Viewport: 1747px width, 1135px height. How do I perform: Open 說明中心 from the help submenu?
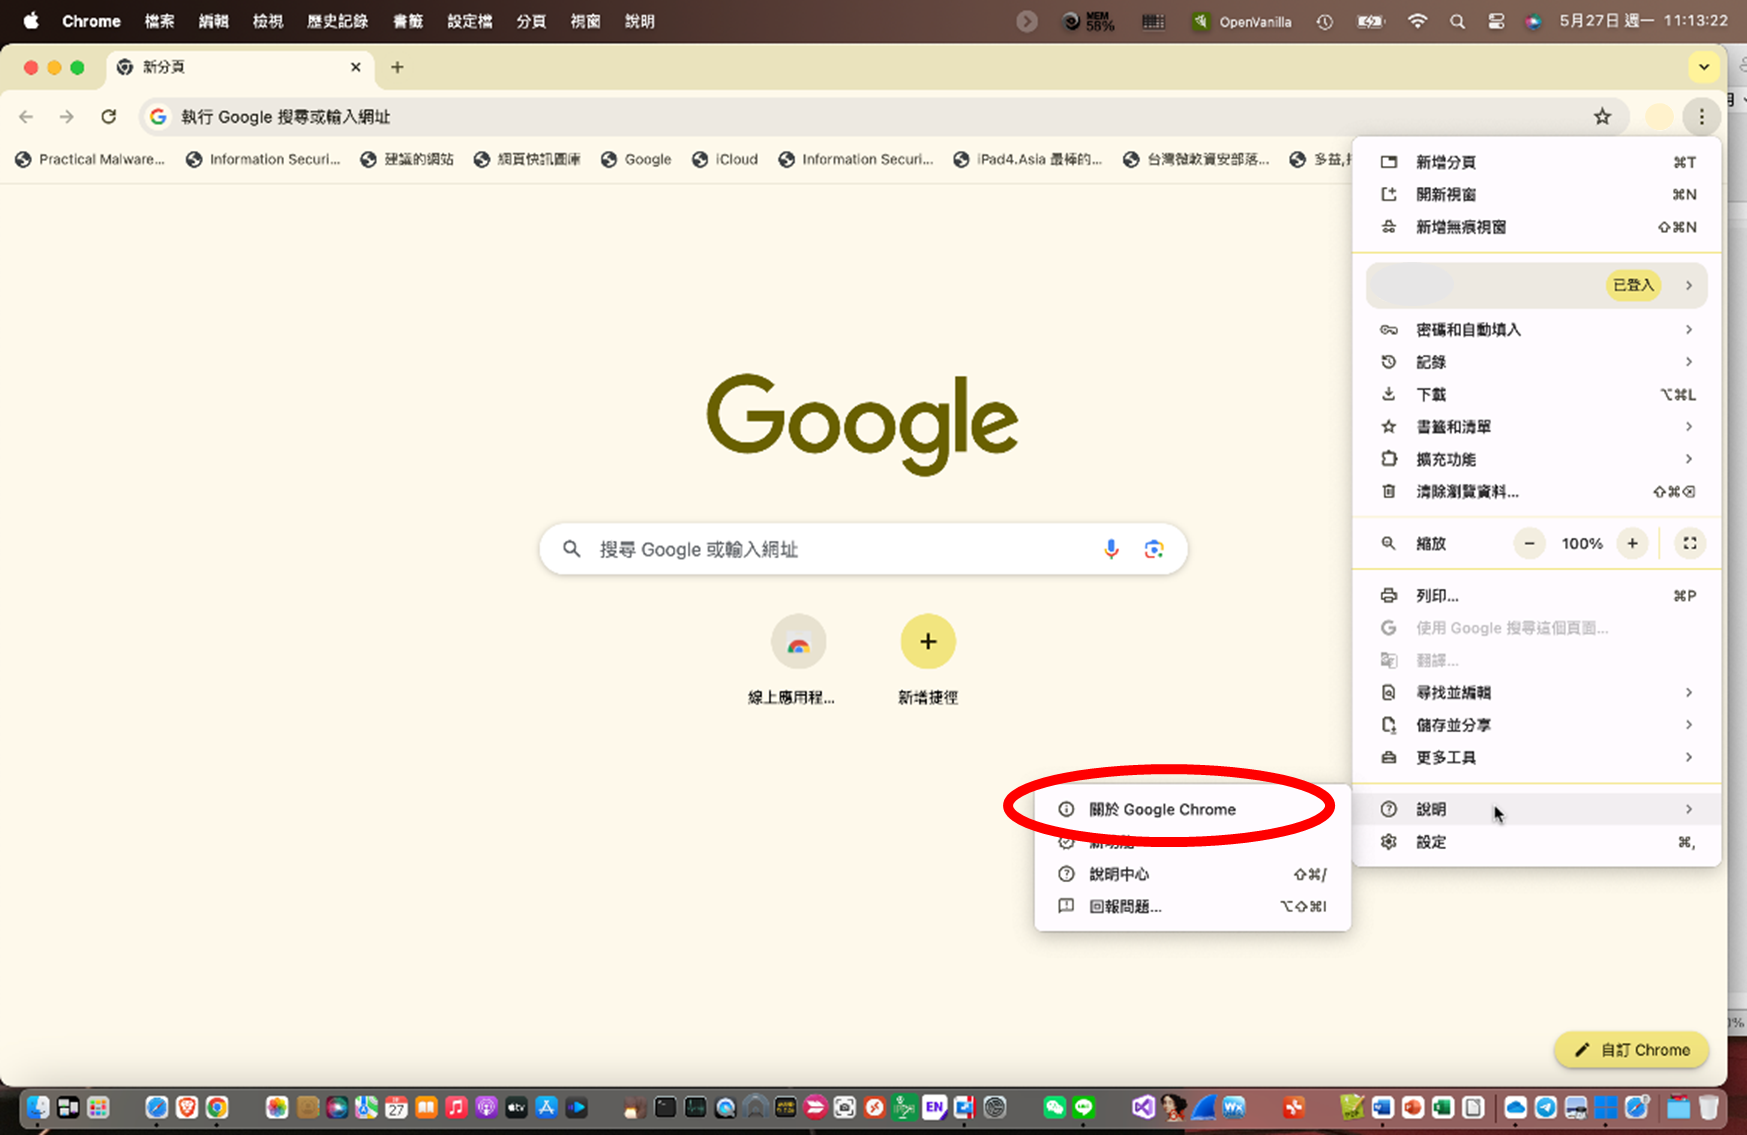(x=1119, y=874)
